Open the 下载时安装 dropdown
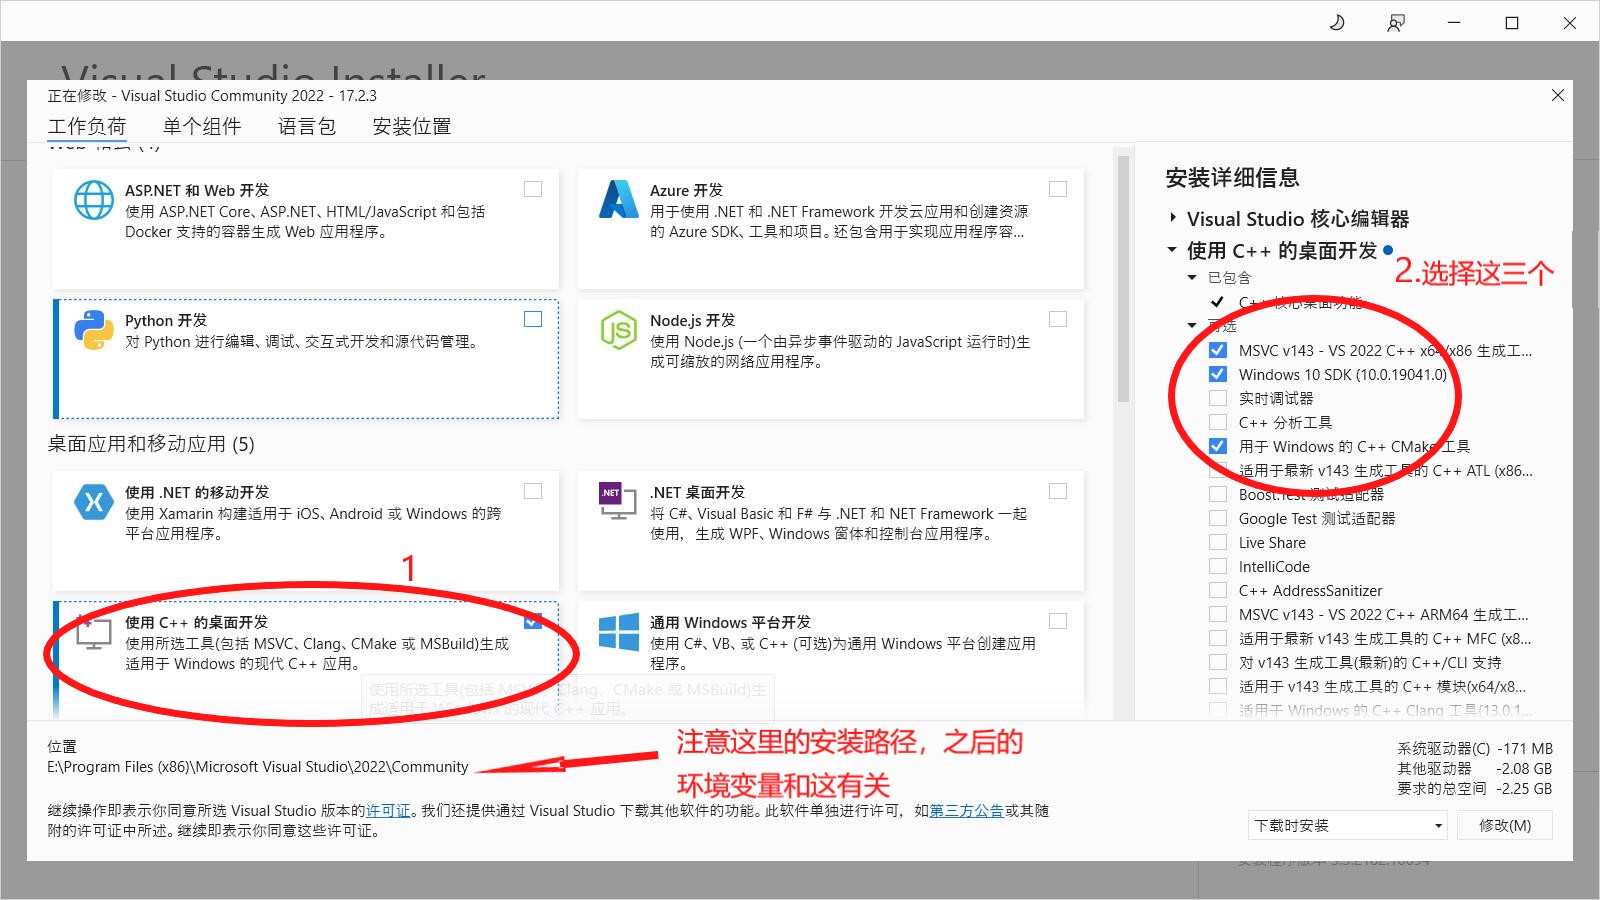The image size is (1600, 900). 1348,825
